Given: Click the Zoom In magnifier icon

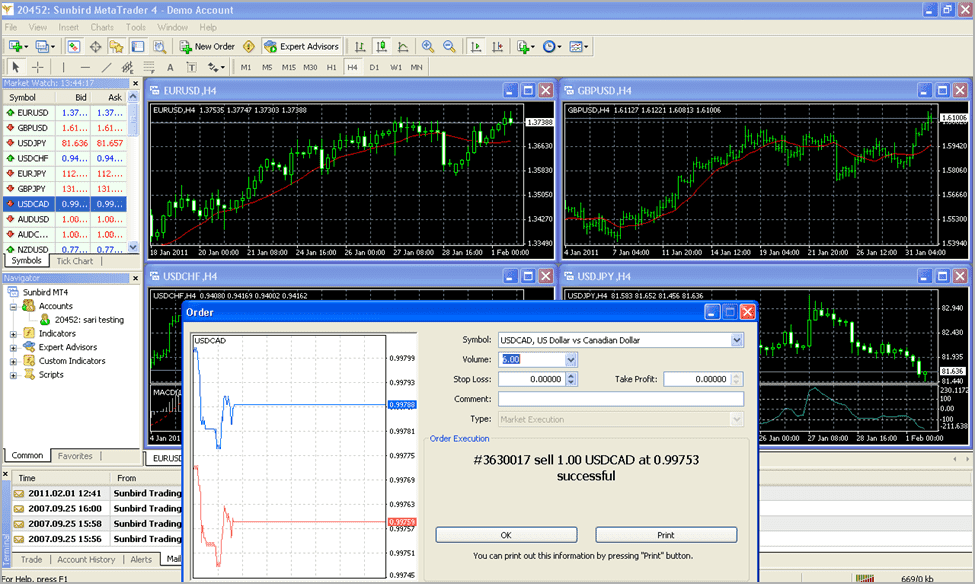Looking at the screenshot, I should click(x=428, y=46).
